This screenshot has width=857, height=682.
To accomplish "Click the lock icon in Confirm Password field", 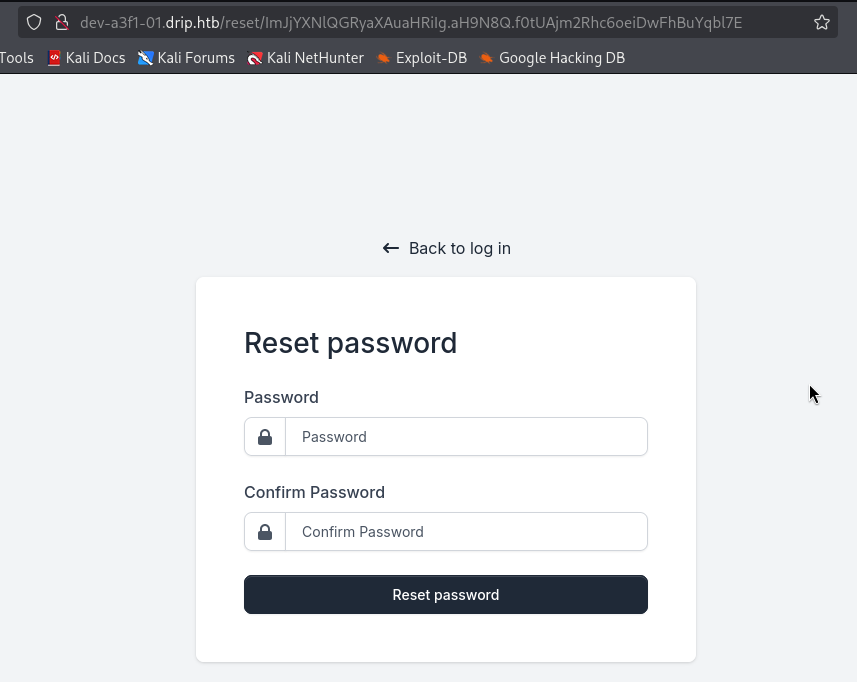I will click(x=265, y=532).
